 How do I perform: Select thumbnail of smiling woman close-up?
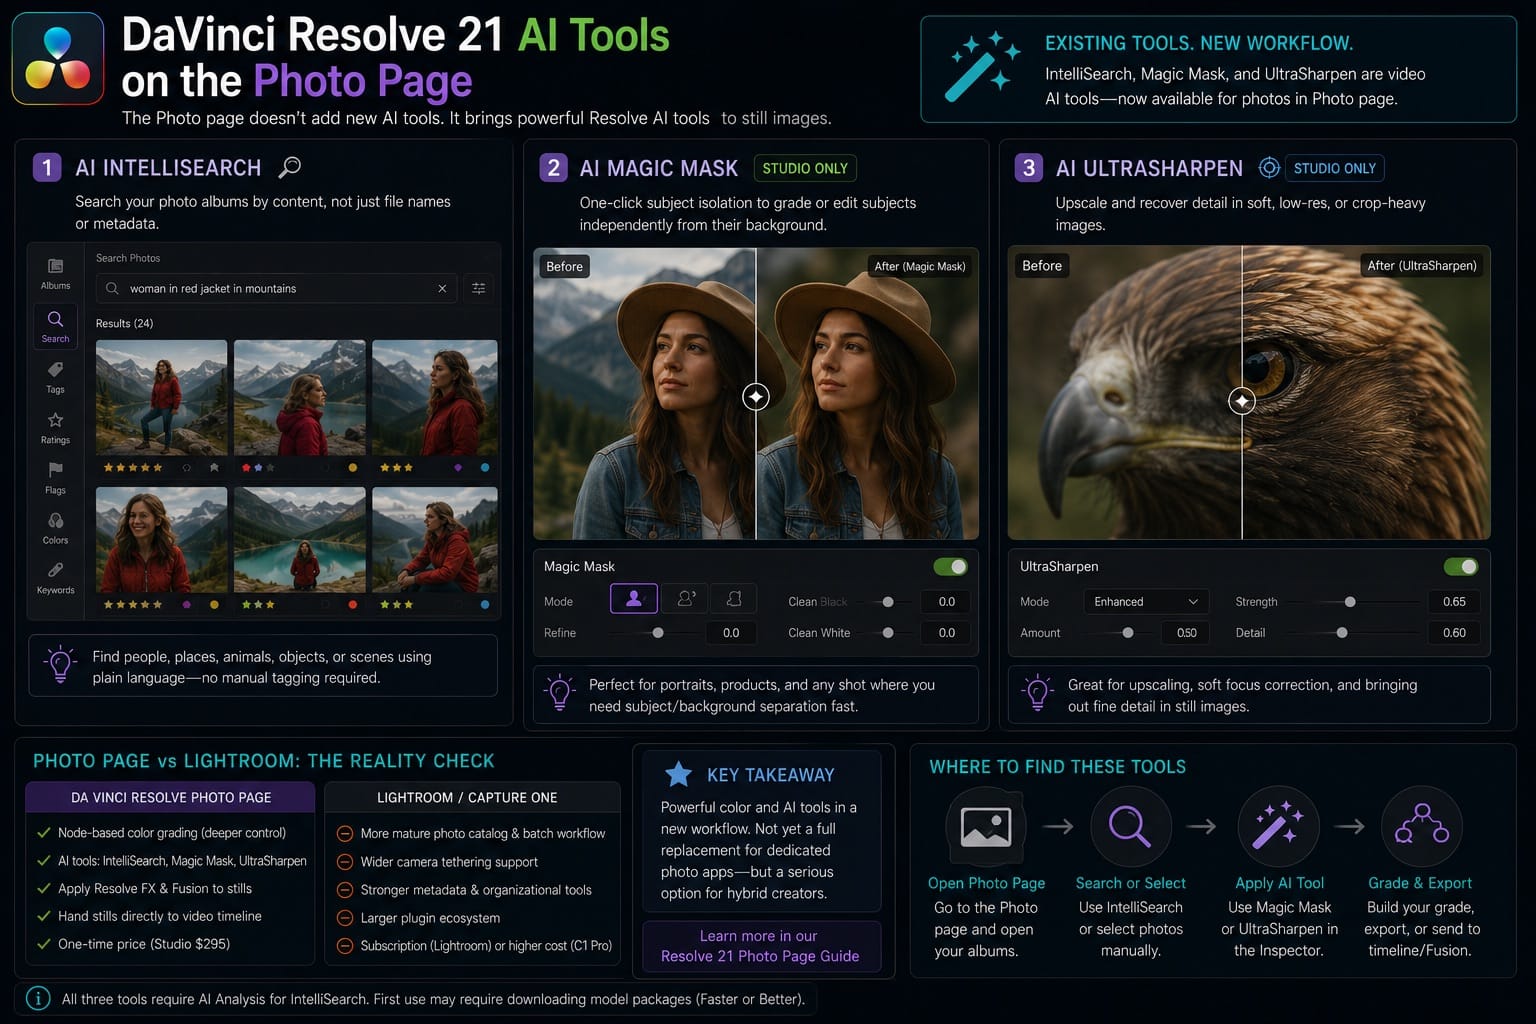click(x=161, y=540)
